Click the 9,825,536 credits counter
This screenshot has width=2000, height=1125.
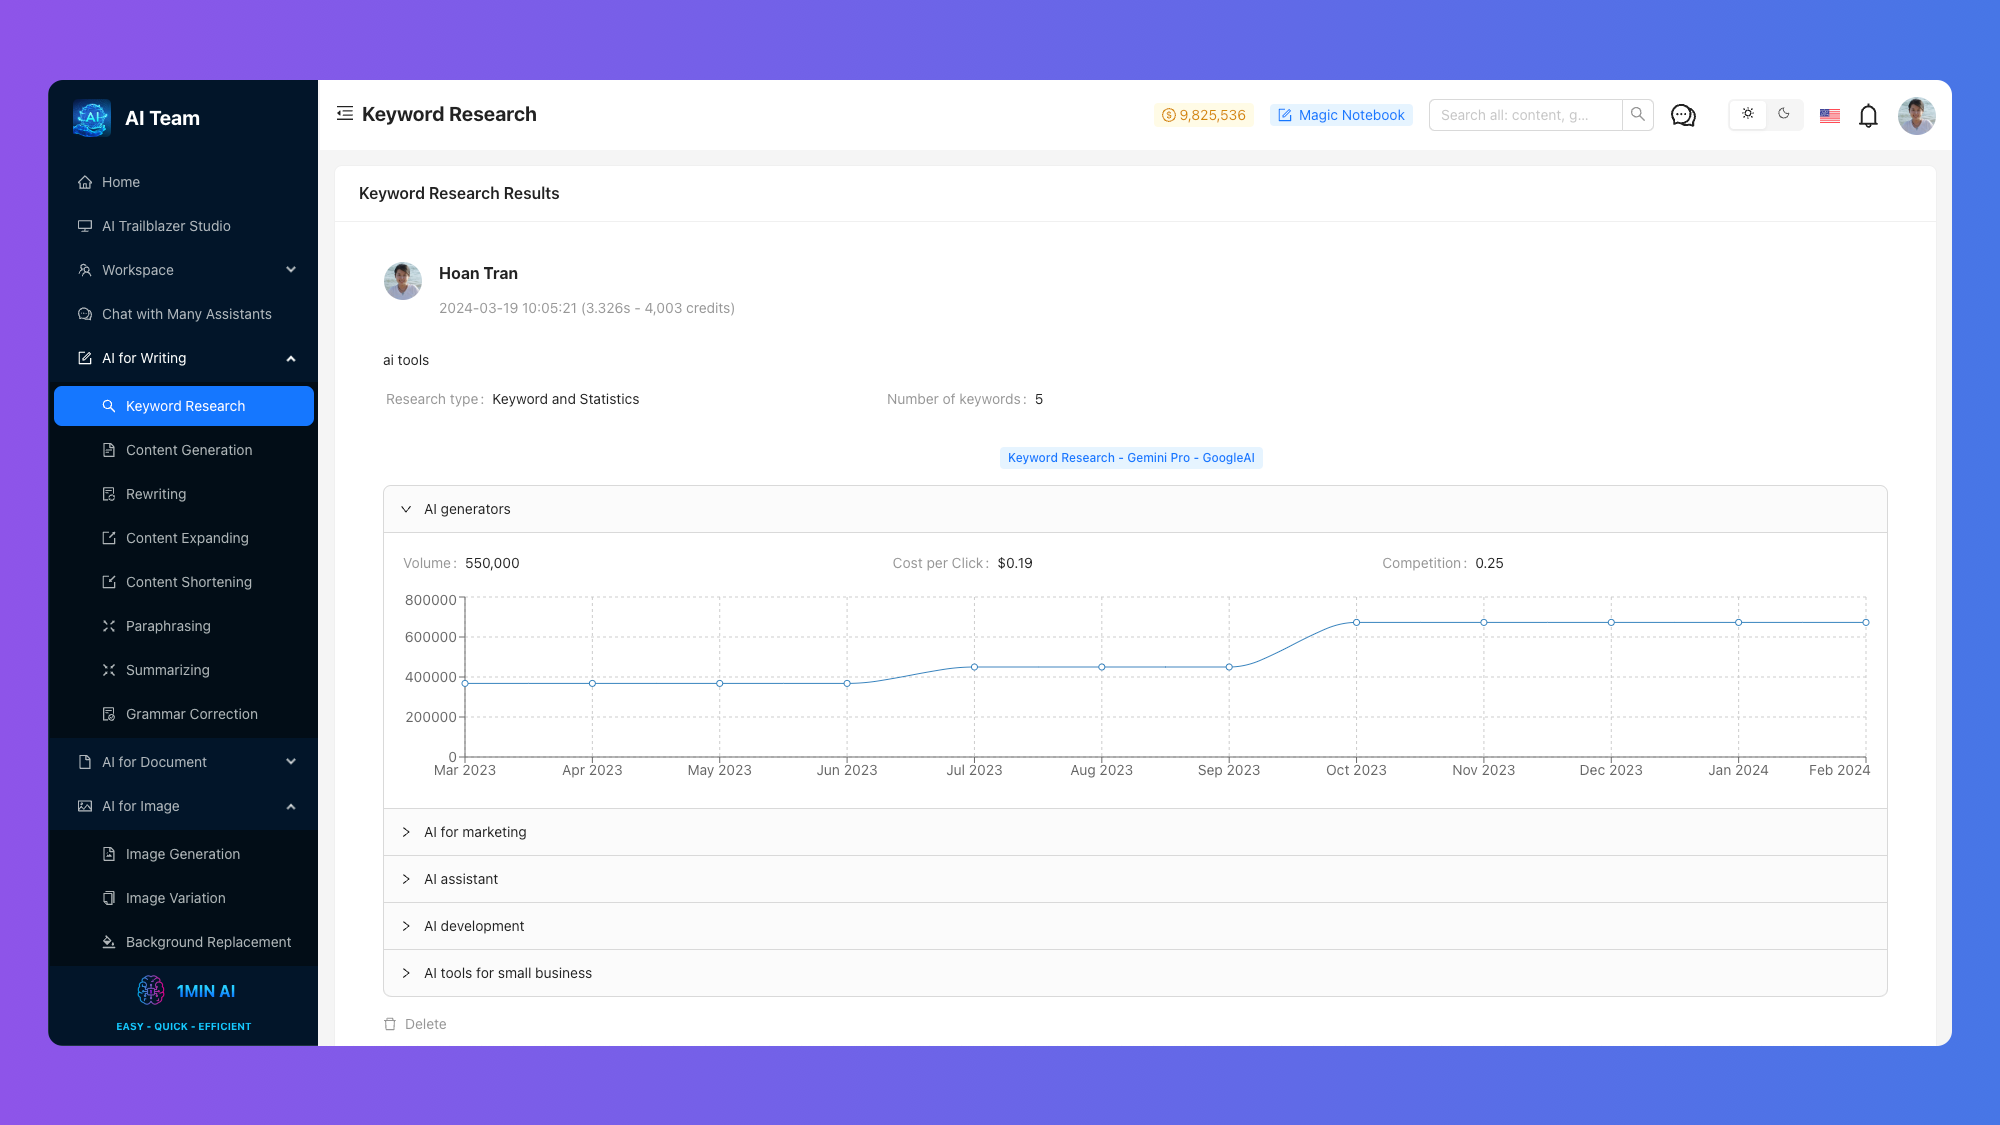1204,115
